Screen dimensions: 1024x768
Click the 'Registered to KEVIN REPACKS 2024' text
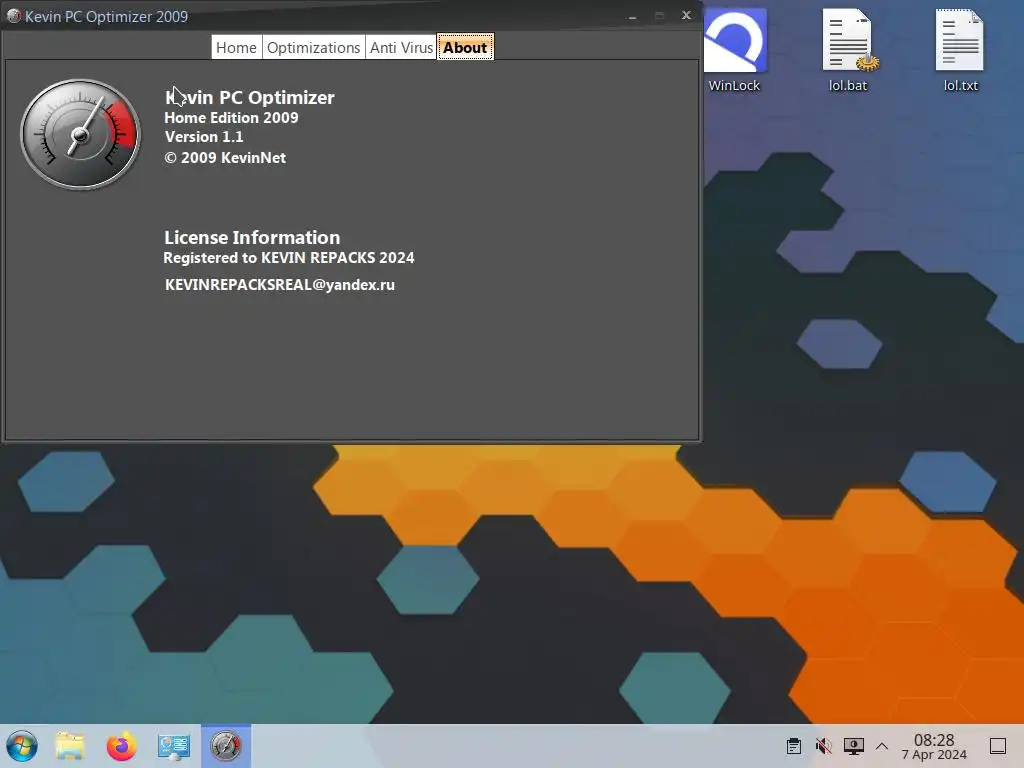pos(289,257)
